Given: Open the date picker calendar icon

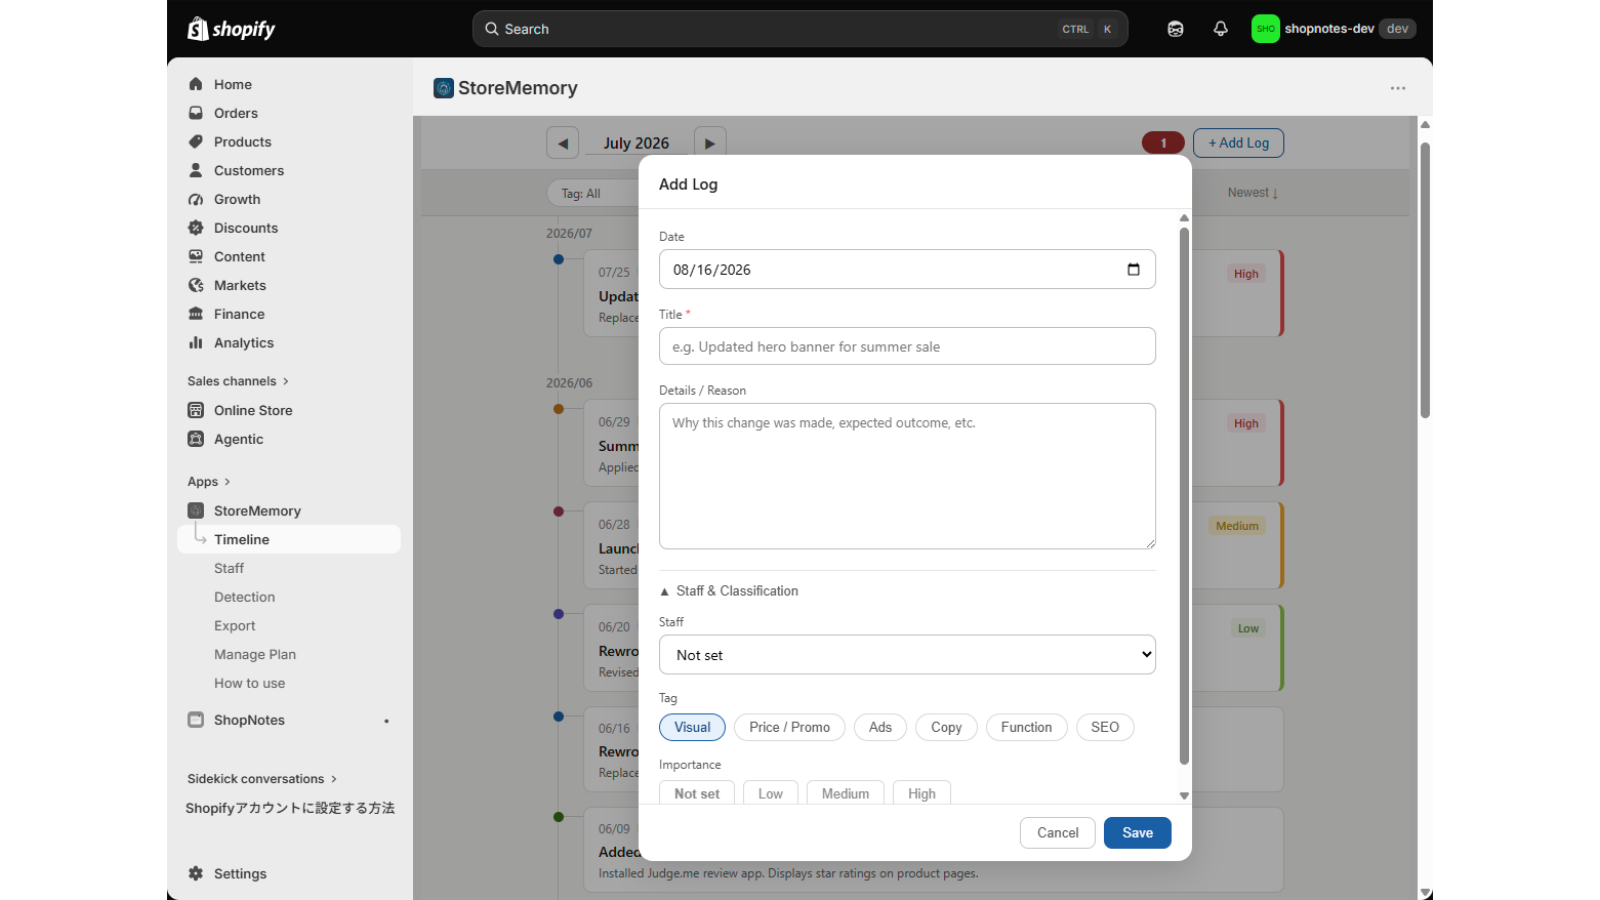Looking at the screenshot, I should tap(1133, 269).
